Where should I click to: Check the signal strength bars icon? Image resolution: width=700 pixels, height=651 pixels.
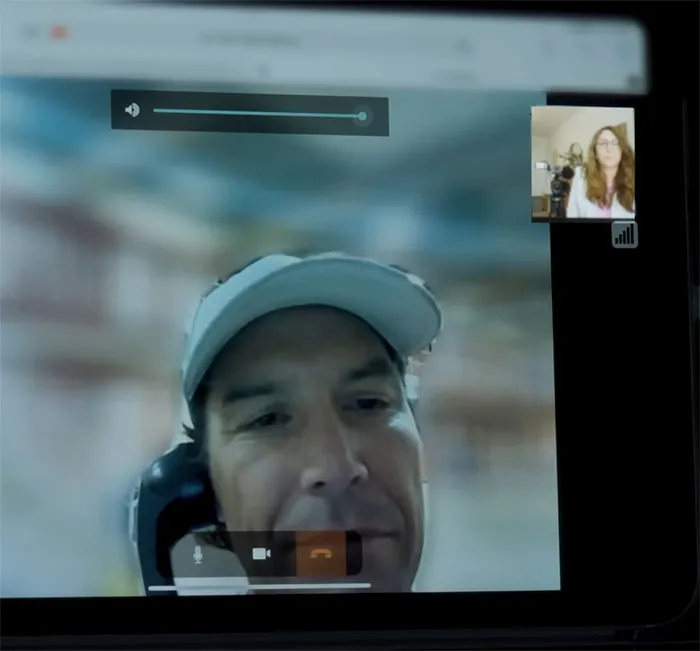point(625,234)
